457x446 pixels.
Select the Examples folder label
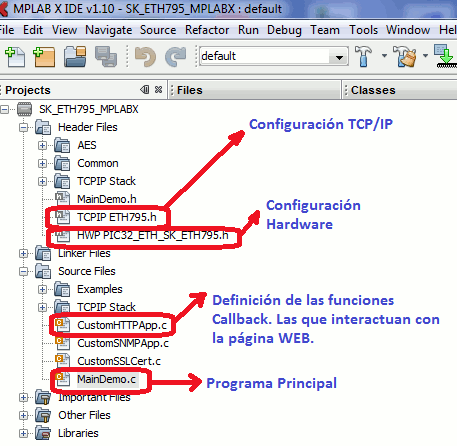[x=100, y=289]
